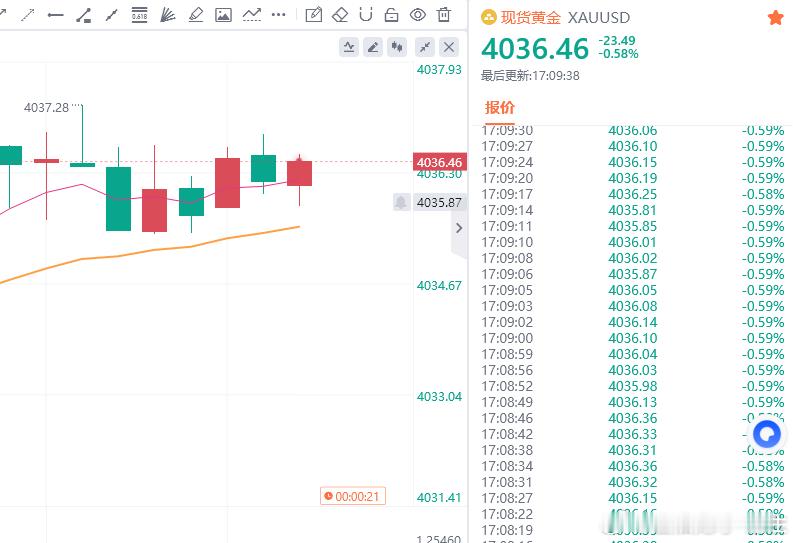Image resolution: width=796 pixels, height=543 pixels.
Task: Click the -0.58% header change percentage
Action: (x=618, y=54)
